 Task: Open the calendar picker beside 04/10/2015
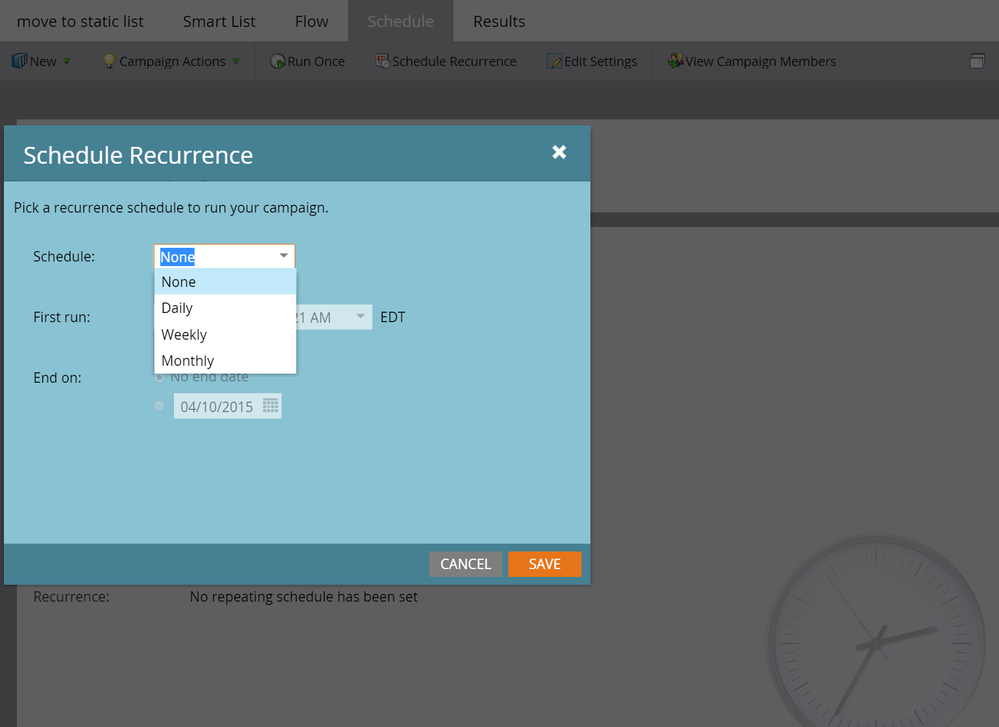click(x=270, y=406)
